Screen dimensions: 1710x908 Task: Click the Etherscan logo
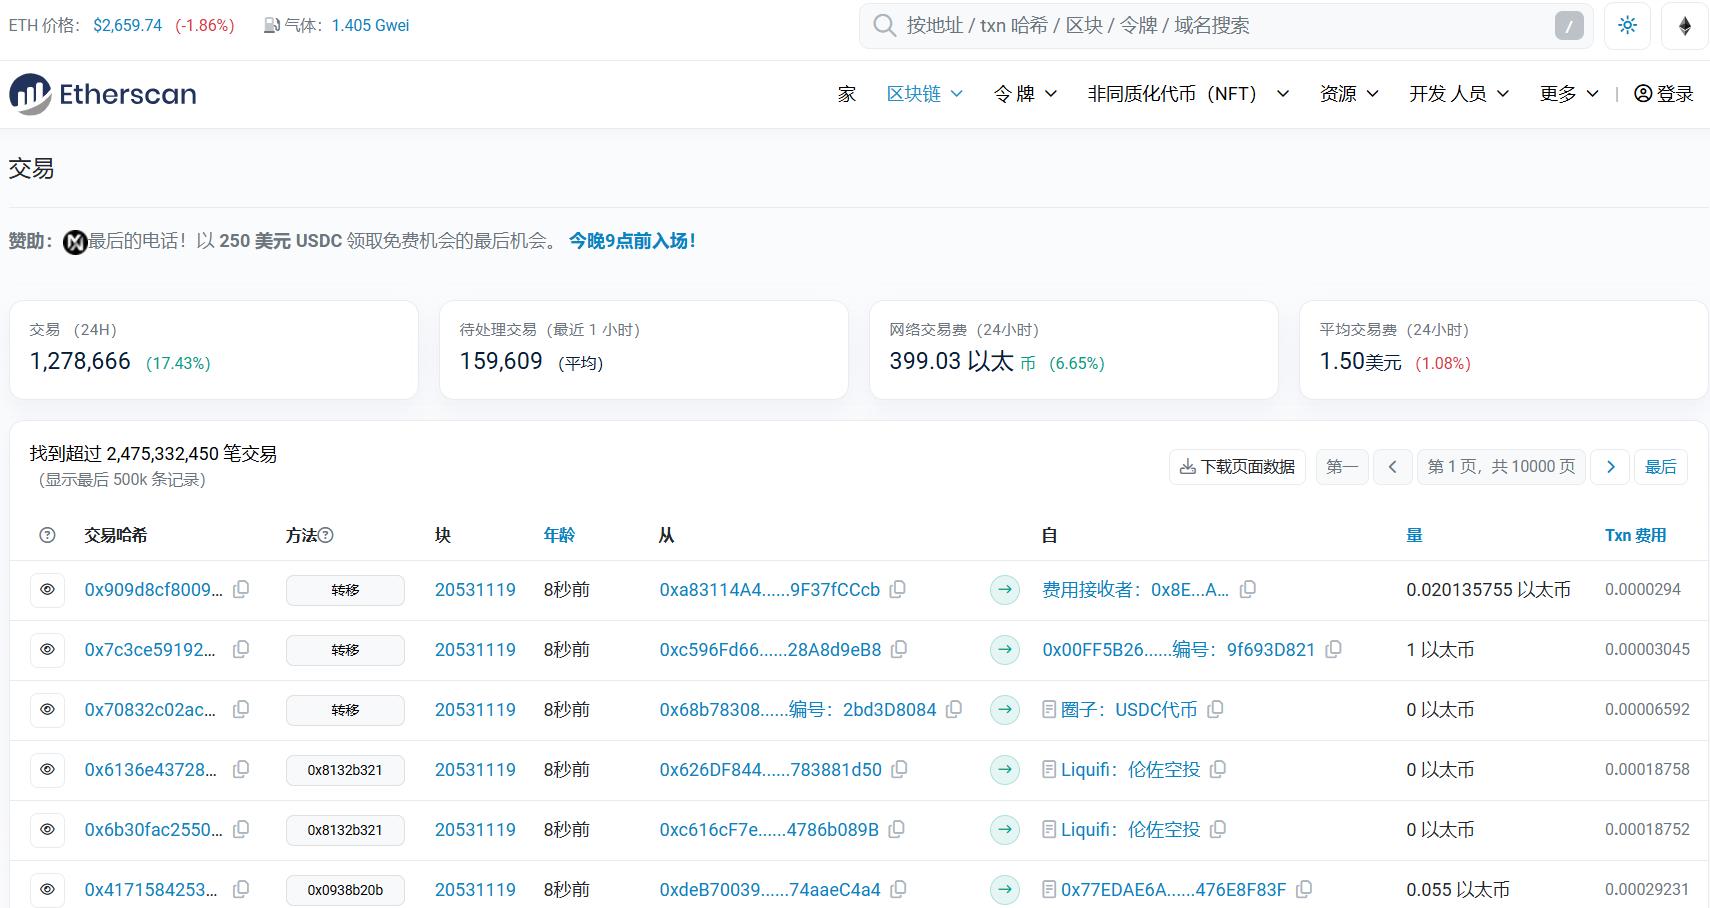[x=103, y=94]
